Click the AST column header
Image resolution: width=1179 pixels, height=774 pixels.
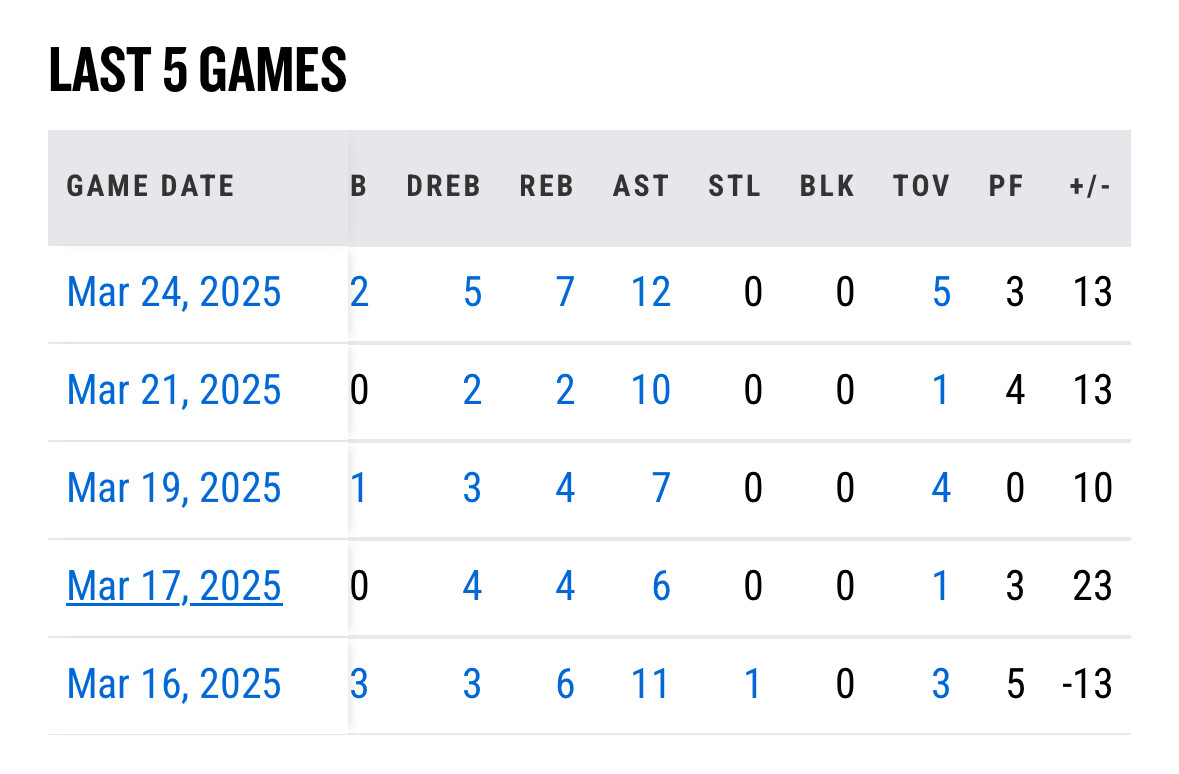click(x=641, y=186)
